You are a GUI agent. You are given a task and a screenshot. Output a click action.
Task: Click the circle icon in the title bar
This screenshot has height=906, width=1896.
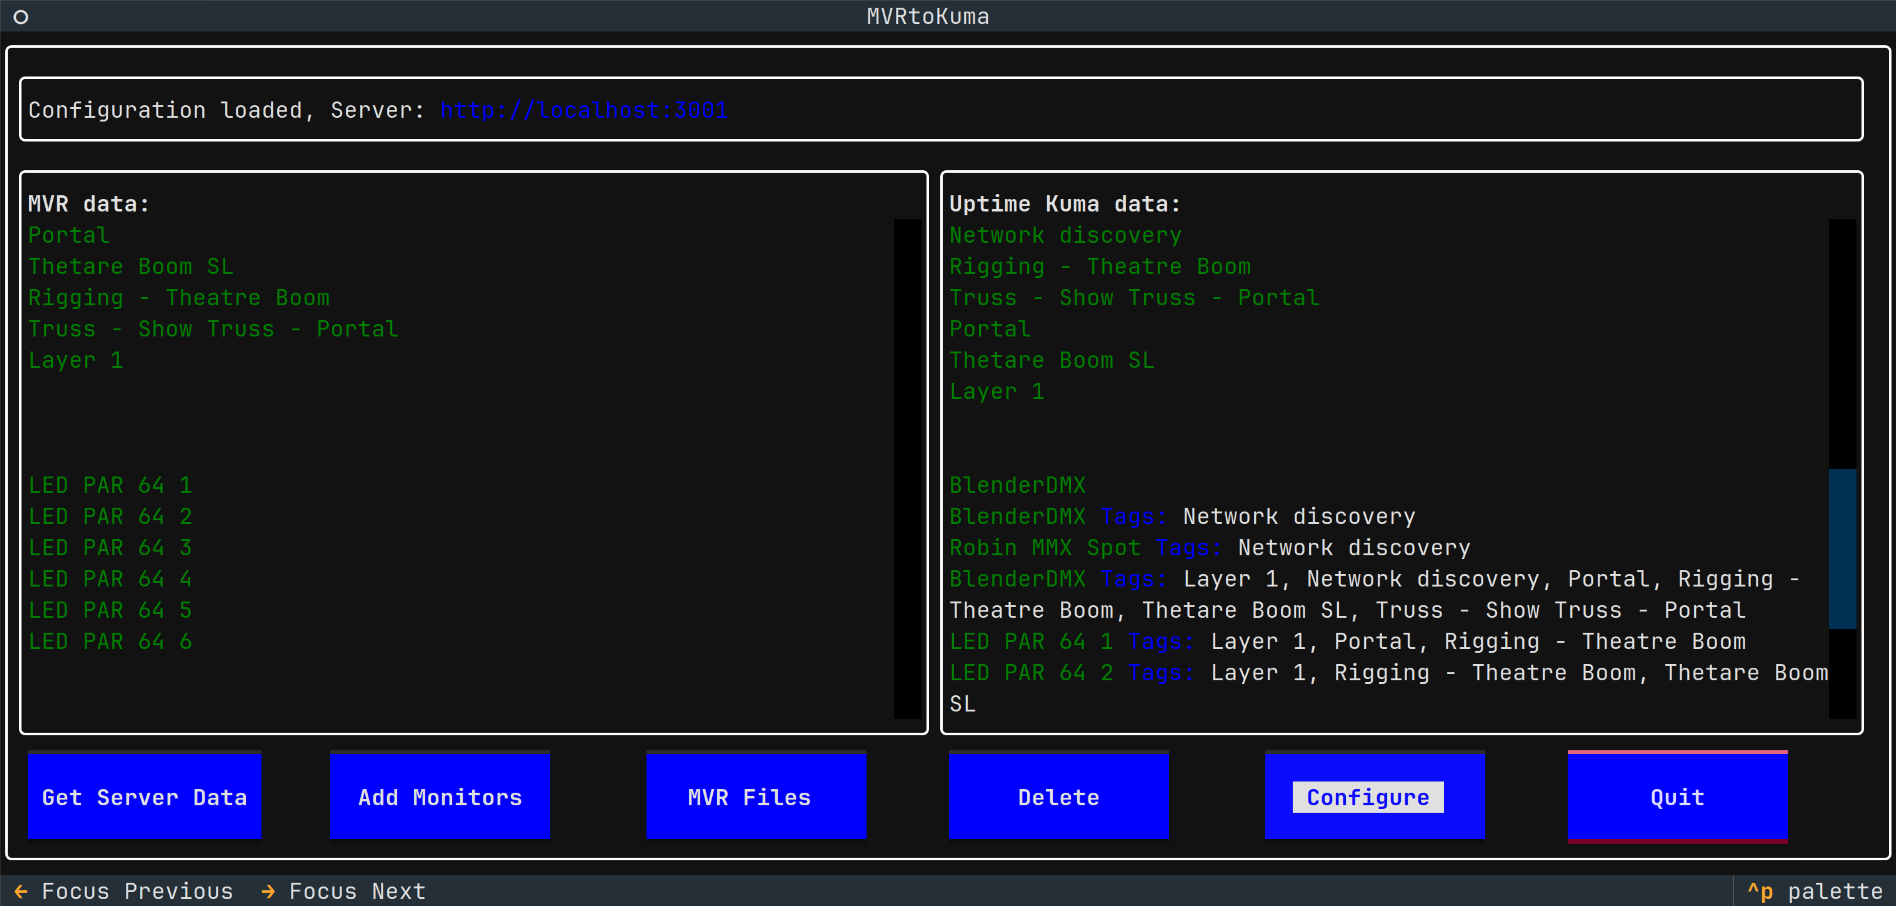(20, 17)
